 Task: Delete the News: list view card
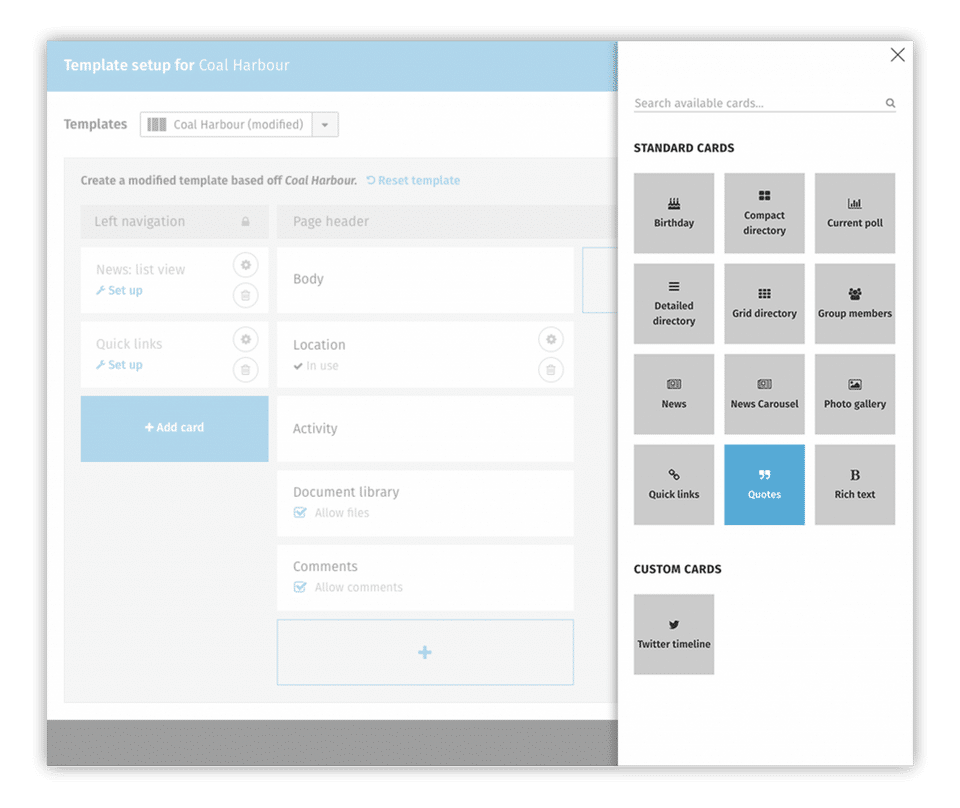(x=246, y=296)
